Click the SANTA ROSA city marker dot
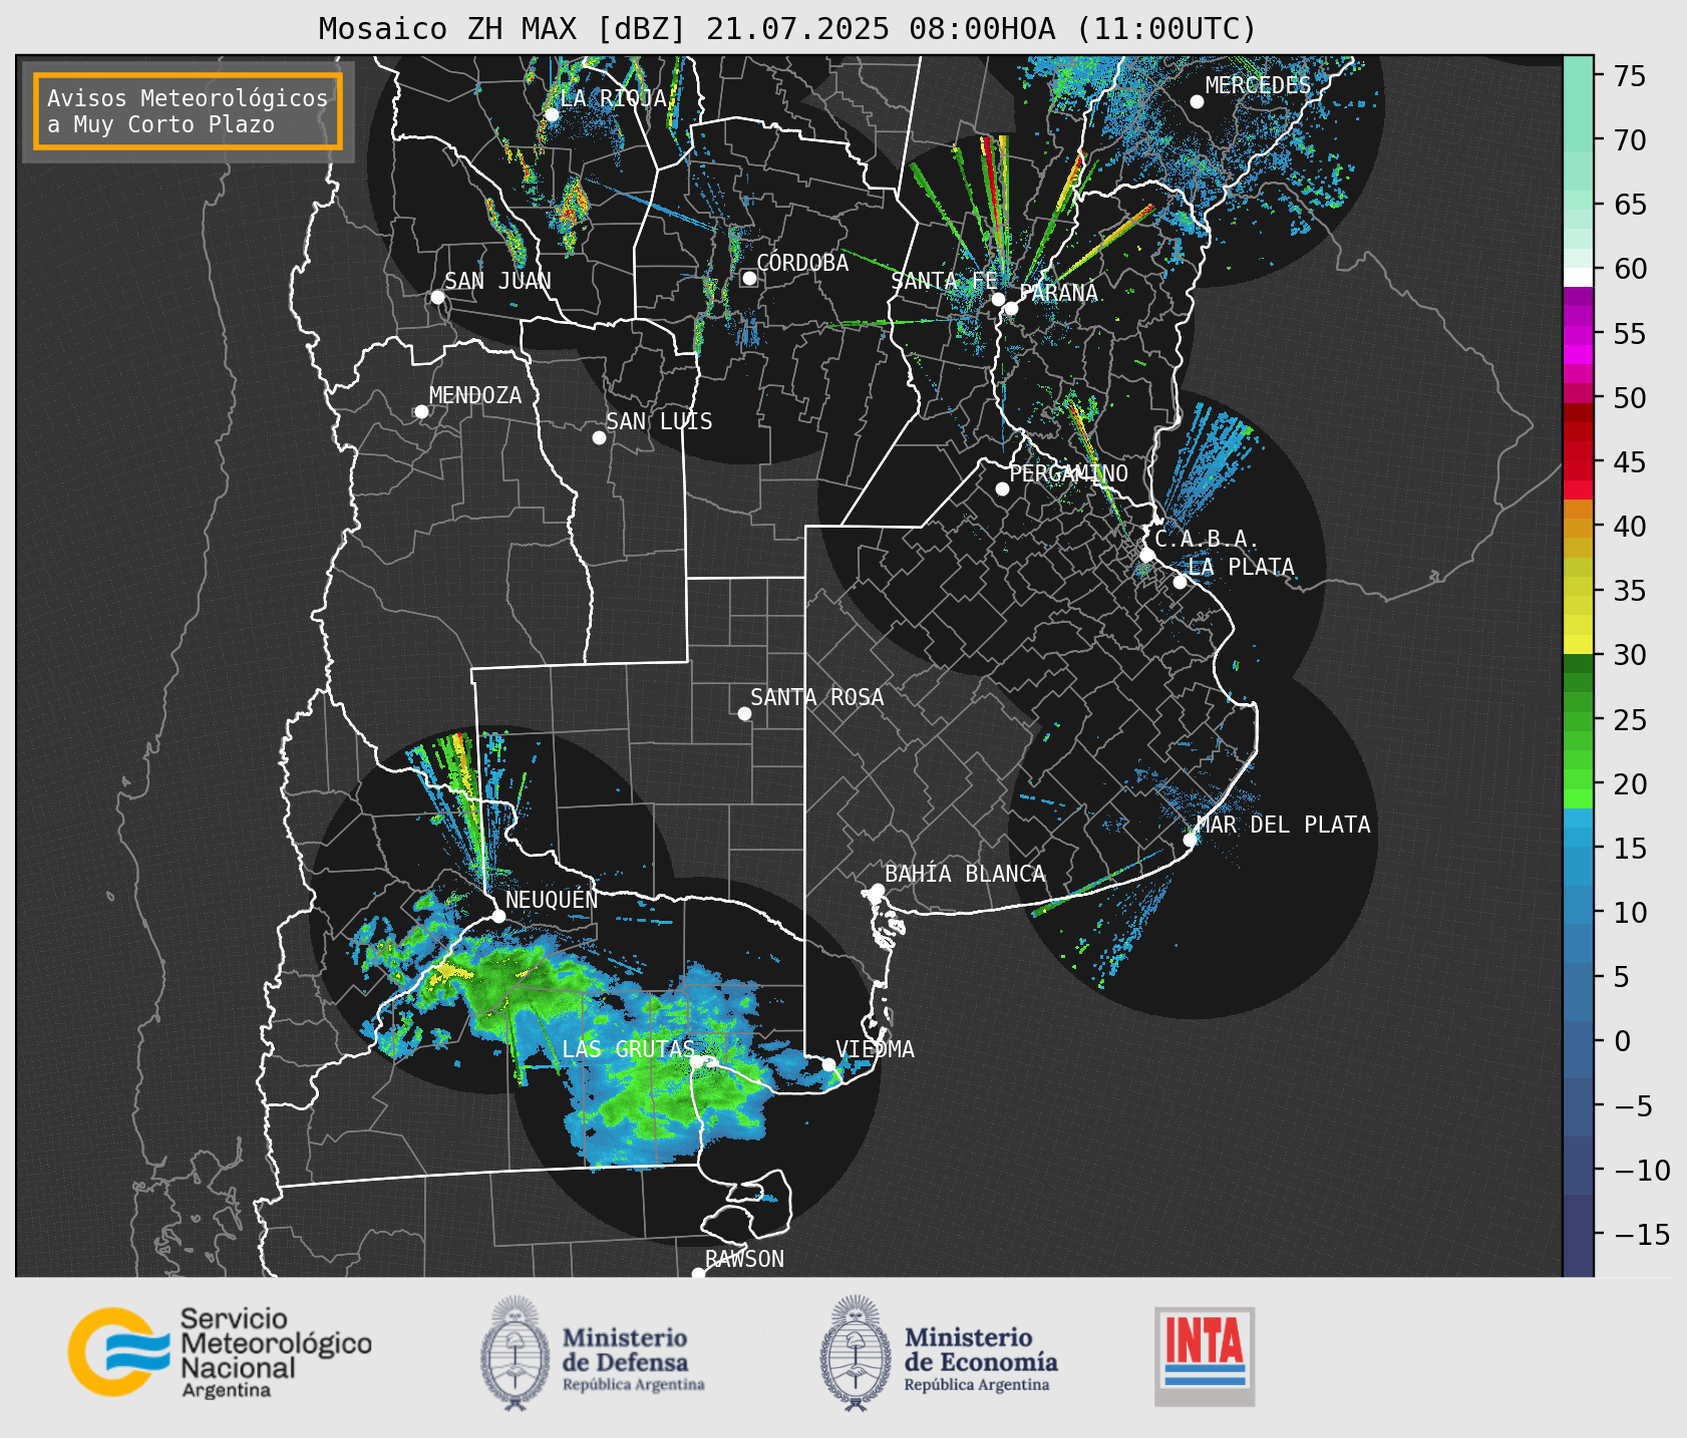The image size is (1687, 1438). coord(744,714)
